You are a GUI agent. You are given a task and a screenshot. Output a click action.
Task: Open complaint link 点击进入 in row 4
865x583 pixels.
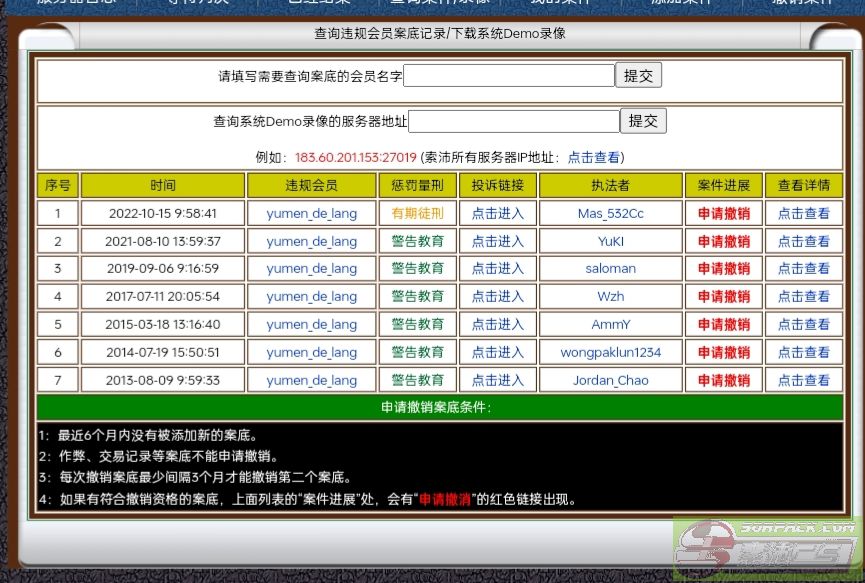(497, 297)
